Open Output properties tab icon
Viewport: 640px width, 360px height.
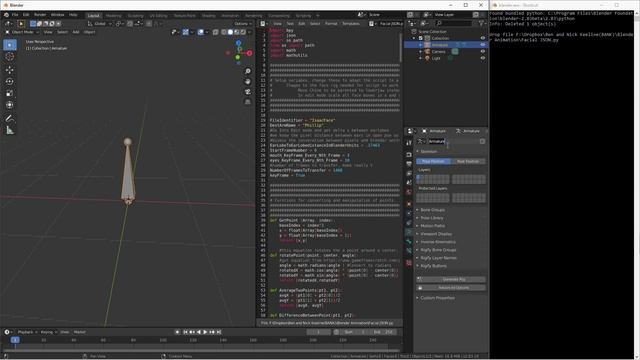(x=409, y=164)
